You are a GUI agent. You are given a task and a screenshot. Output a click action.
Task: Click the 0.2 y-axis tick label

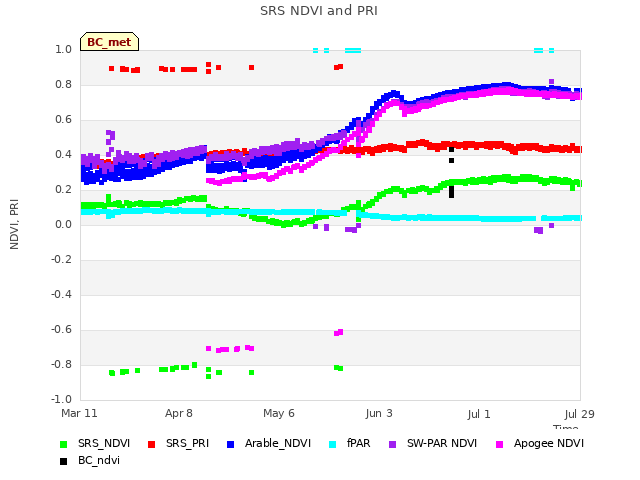click(x=63, y=190)
